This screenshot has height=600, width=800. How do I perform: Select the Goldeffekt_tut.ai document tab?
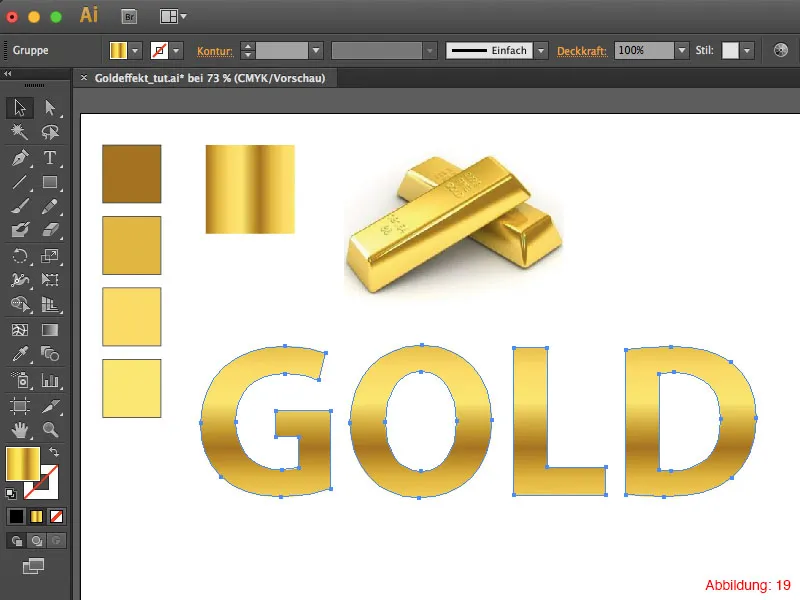click(210, 78)
